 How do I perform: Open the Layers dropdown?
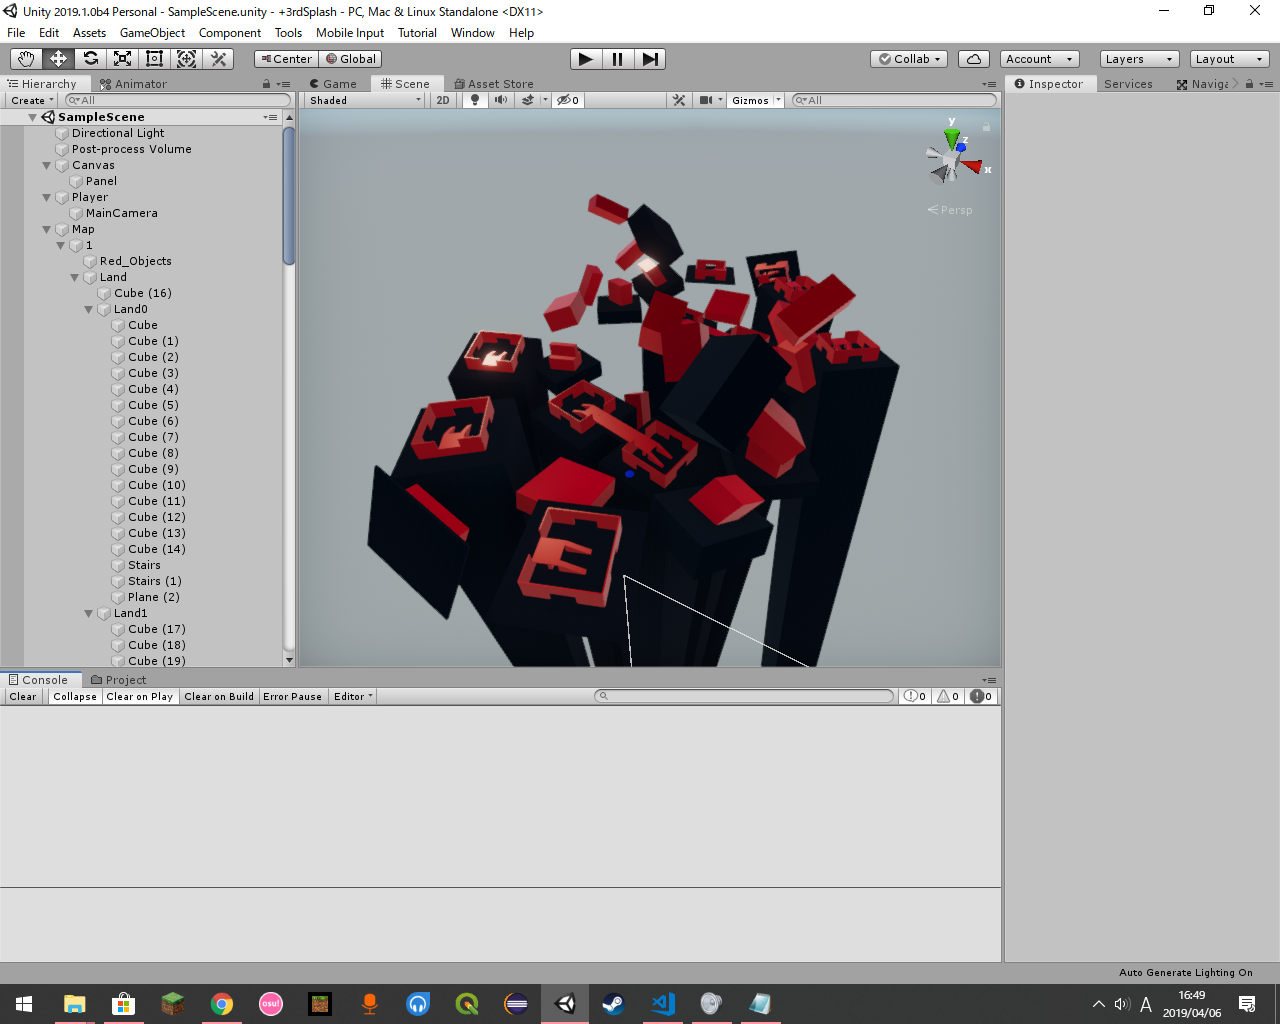[x=1138, y=59]
